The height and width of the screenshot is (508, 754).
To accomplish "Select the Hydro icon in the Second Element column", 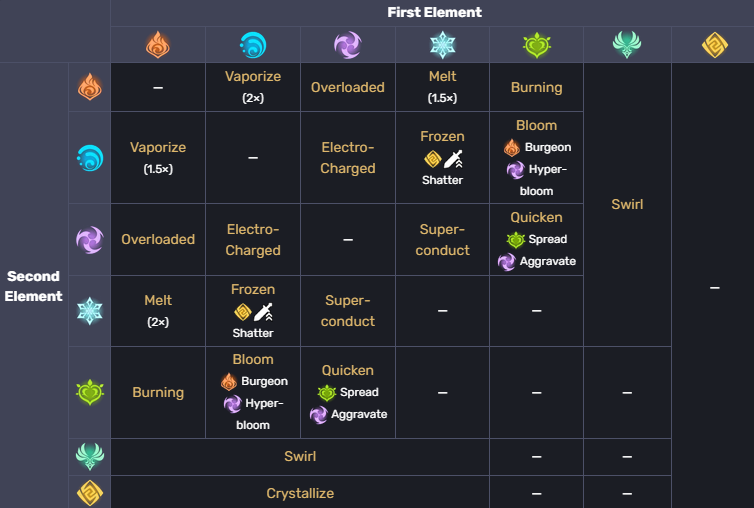I will tap(90, 158).
